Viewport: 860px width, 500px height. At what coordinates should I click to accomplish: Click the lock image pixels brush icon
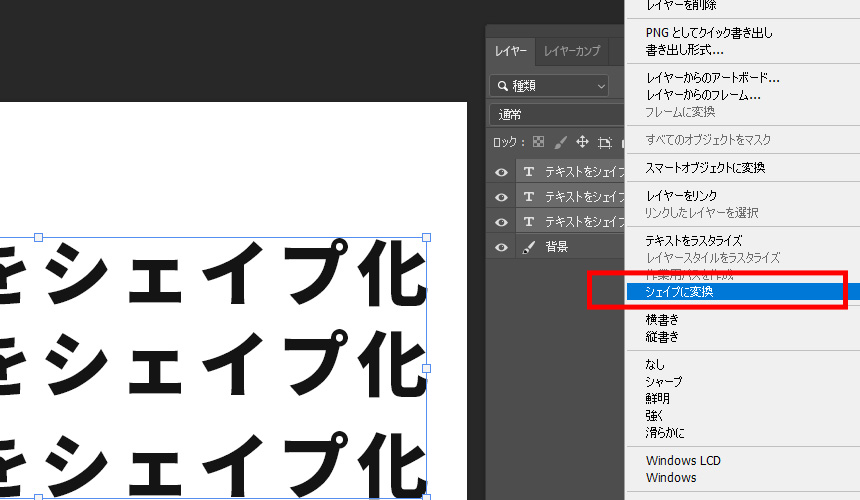coord(561,142)
